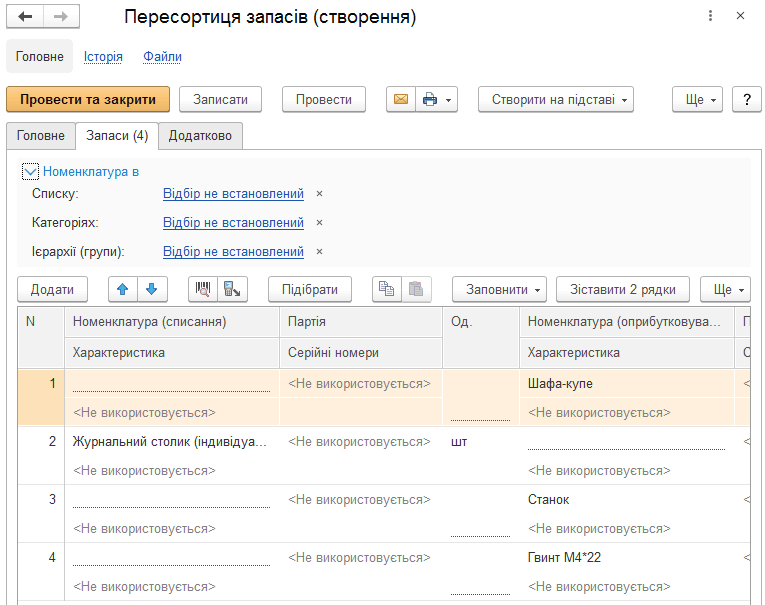Close the Пересортиця запасів window
Screen dimensions: 765x605
(740, 16)
